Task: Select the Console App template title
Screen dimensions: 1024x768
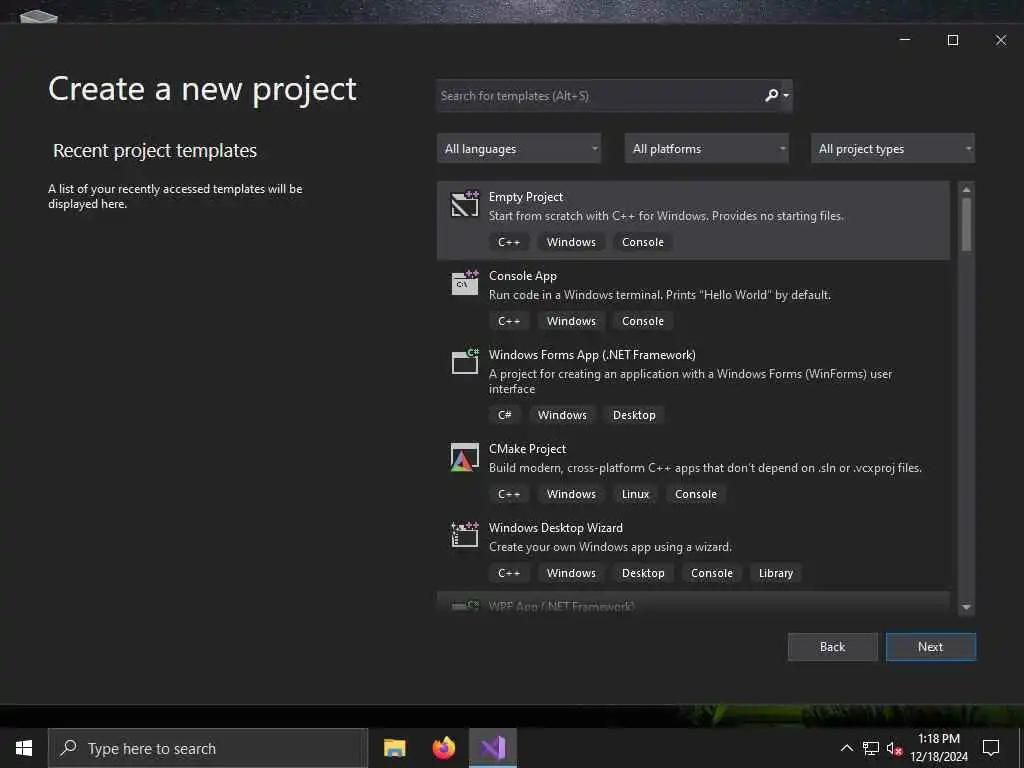Action: pos(522,276)
